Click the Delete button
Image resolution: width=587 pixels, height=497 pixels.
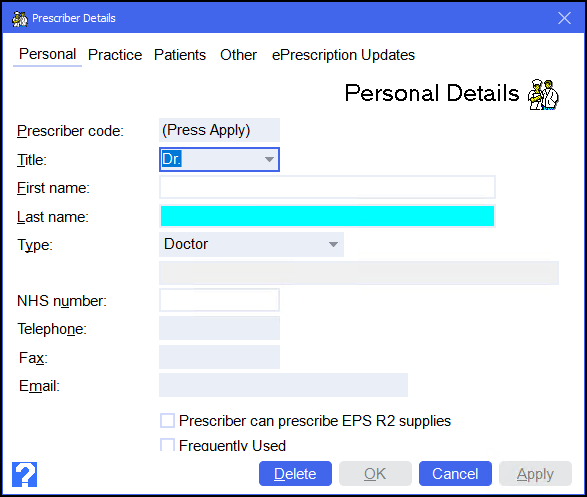pos(295,474)
